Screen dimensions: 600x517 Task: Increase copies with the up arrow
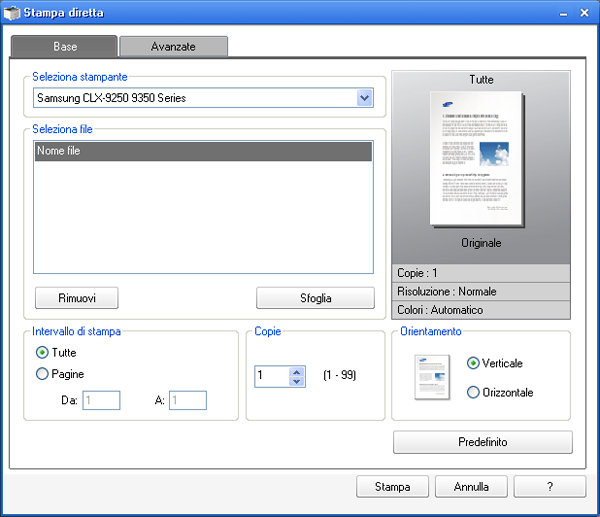[x=296, y=371]
